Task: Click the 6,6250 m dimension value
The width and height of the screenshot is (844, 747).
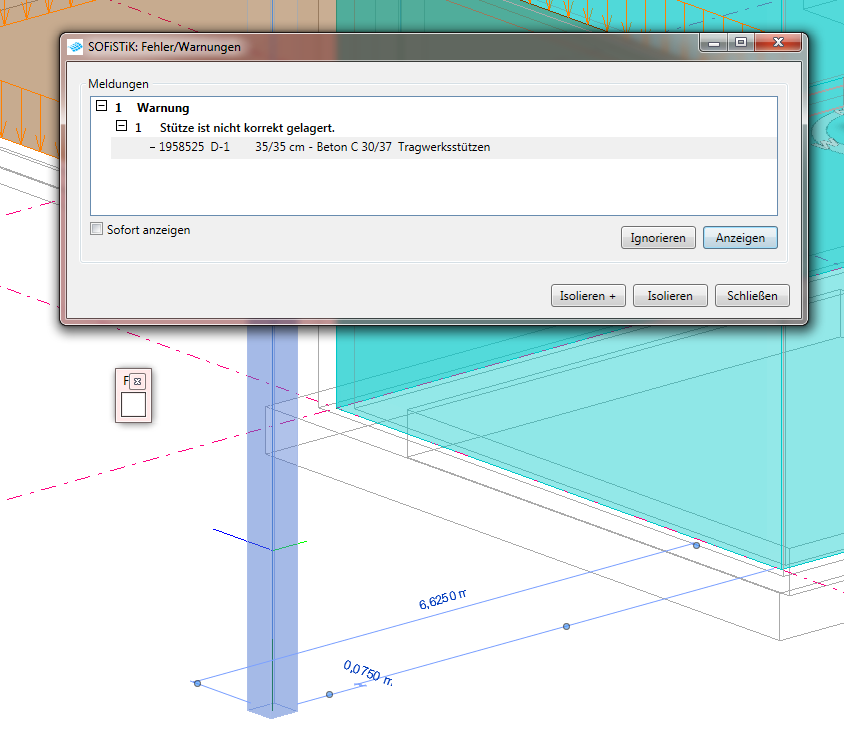Action: pos(444,600)
